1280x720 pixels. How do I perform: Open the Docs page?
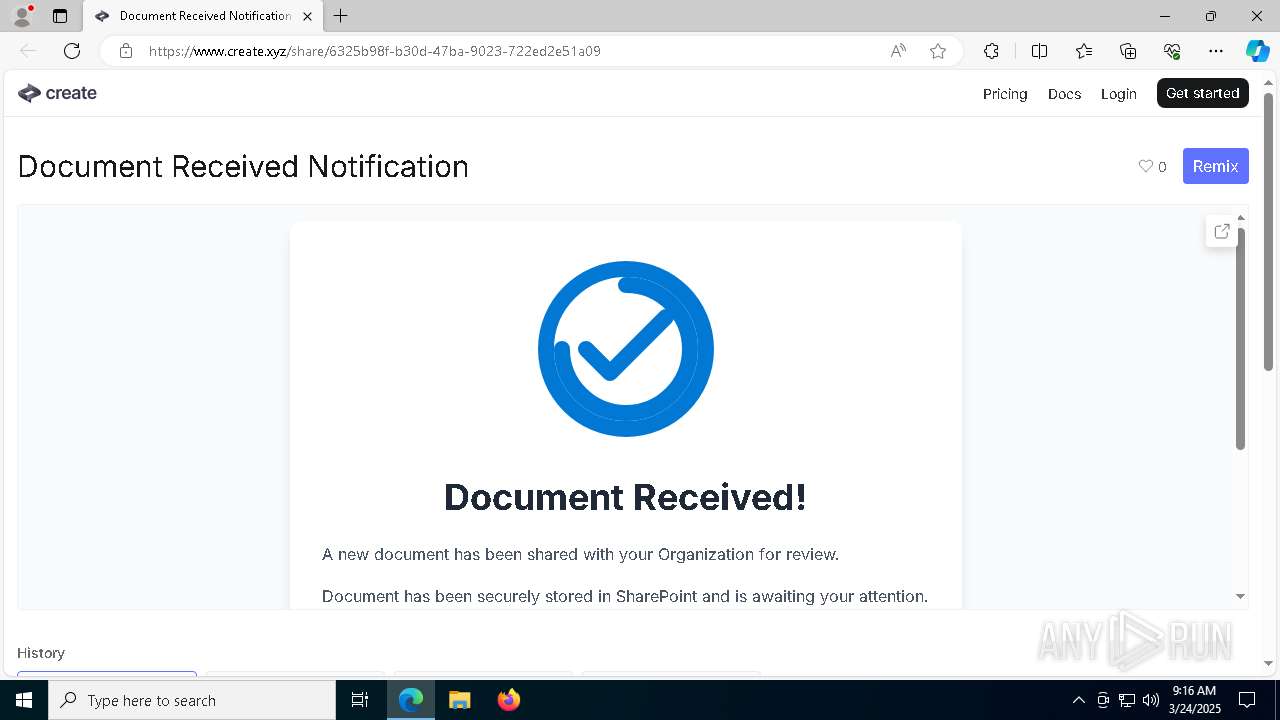coord(1064,93)
